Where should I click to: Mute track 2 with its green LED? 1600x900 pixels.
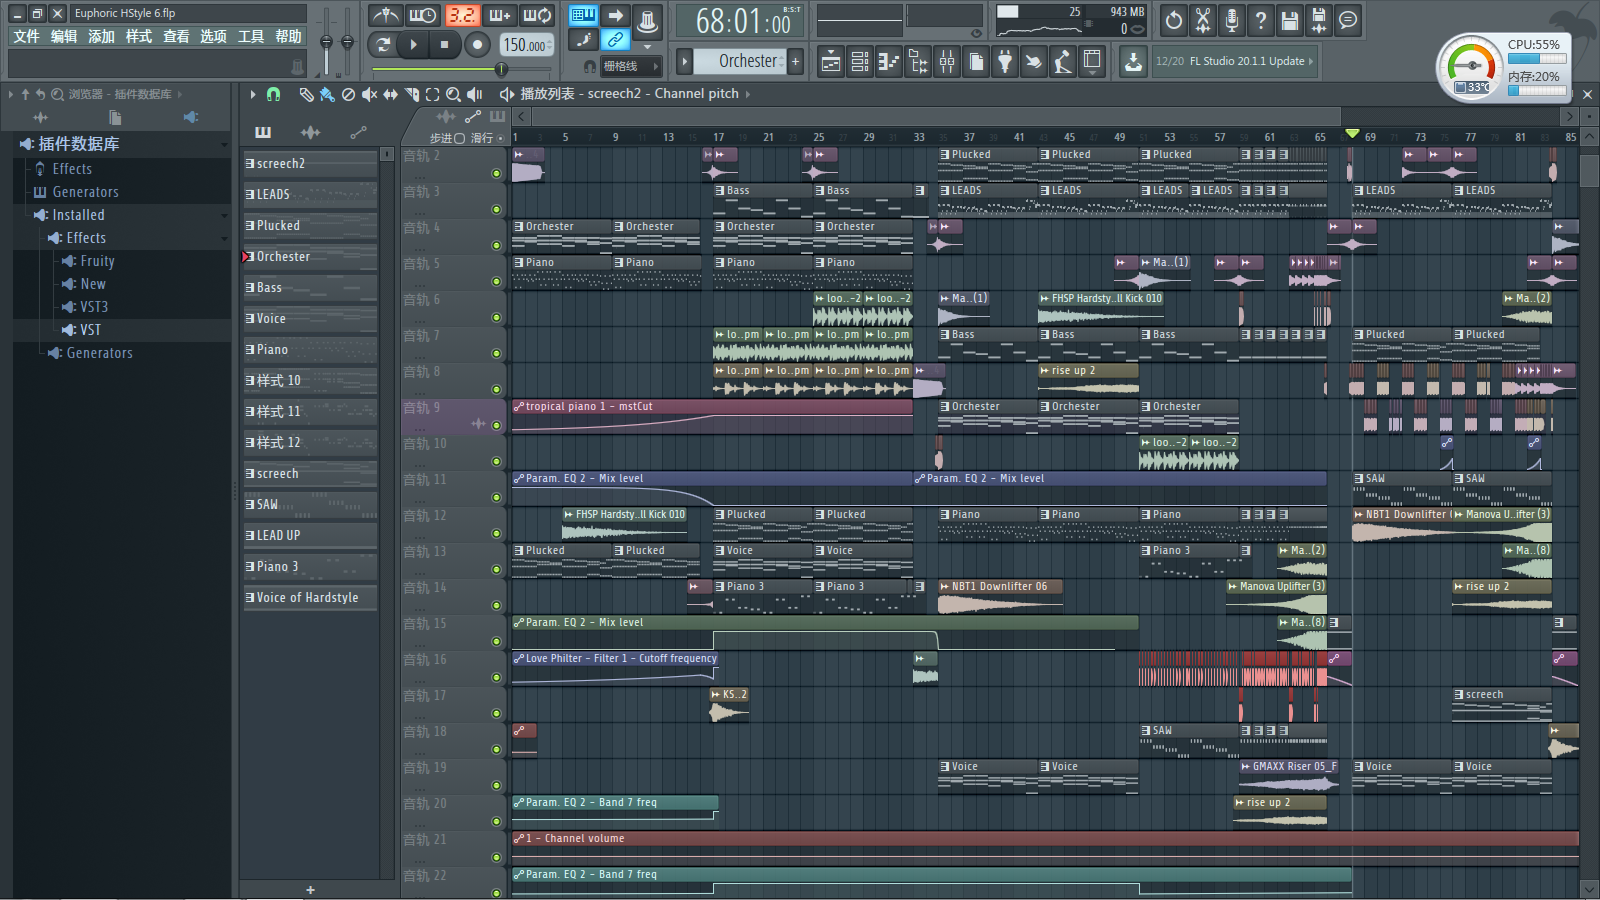(496, 174)
